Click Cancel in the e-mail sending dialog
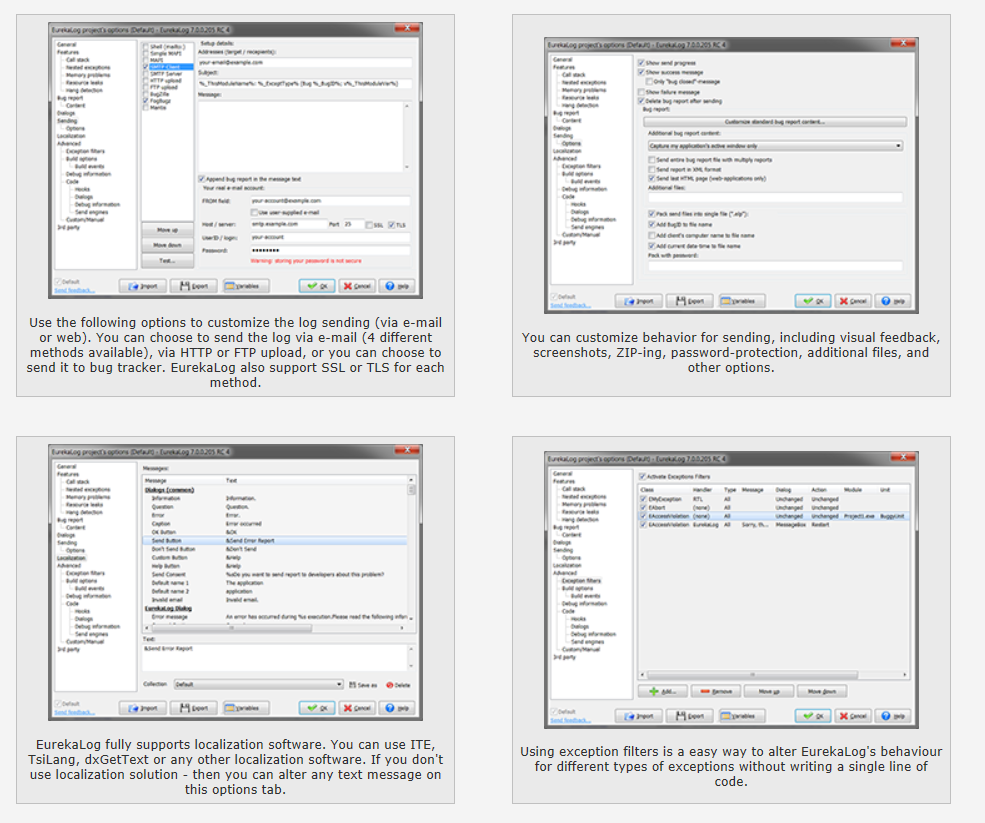The image size is (985, 823). click(x=357, y=286)
